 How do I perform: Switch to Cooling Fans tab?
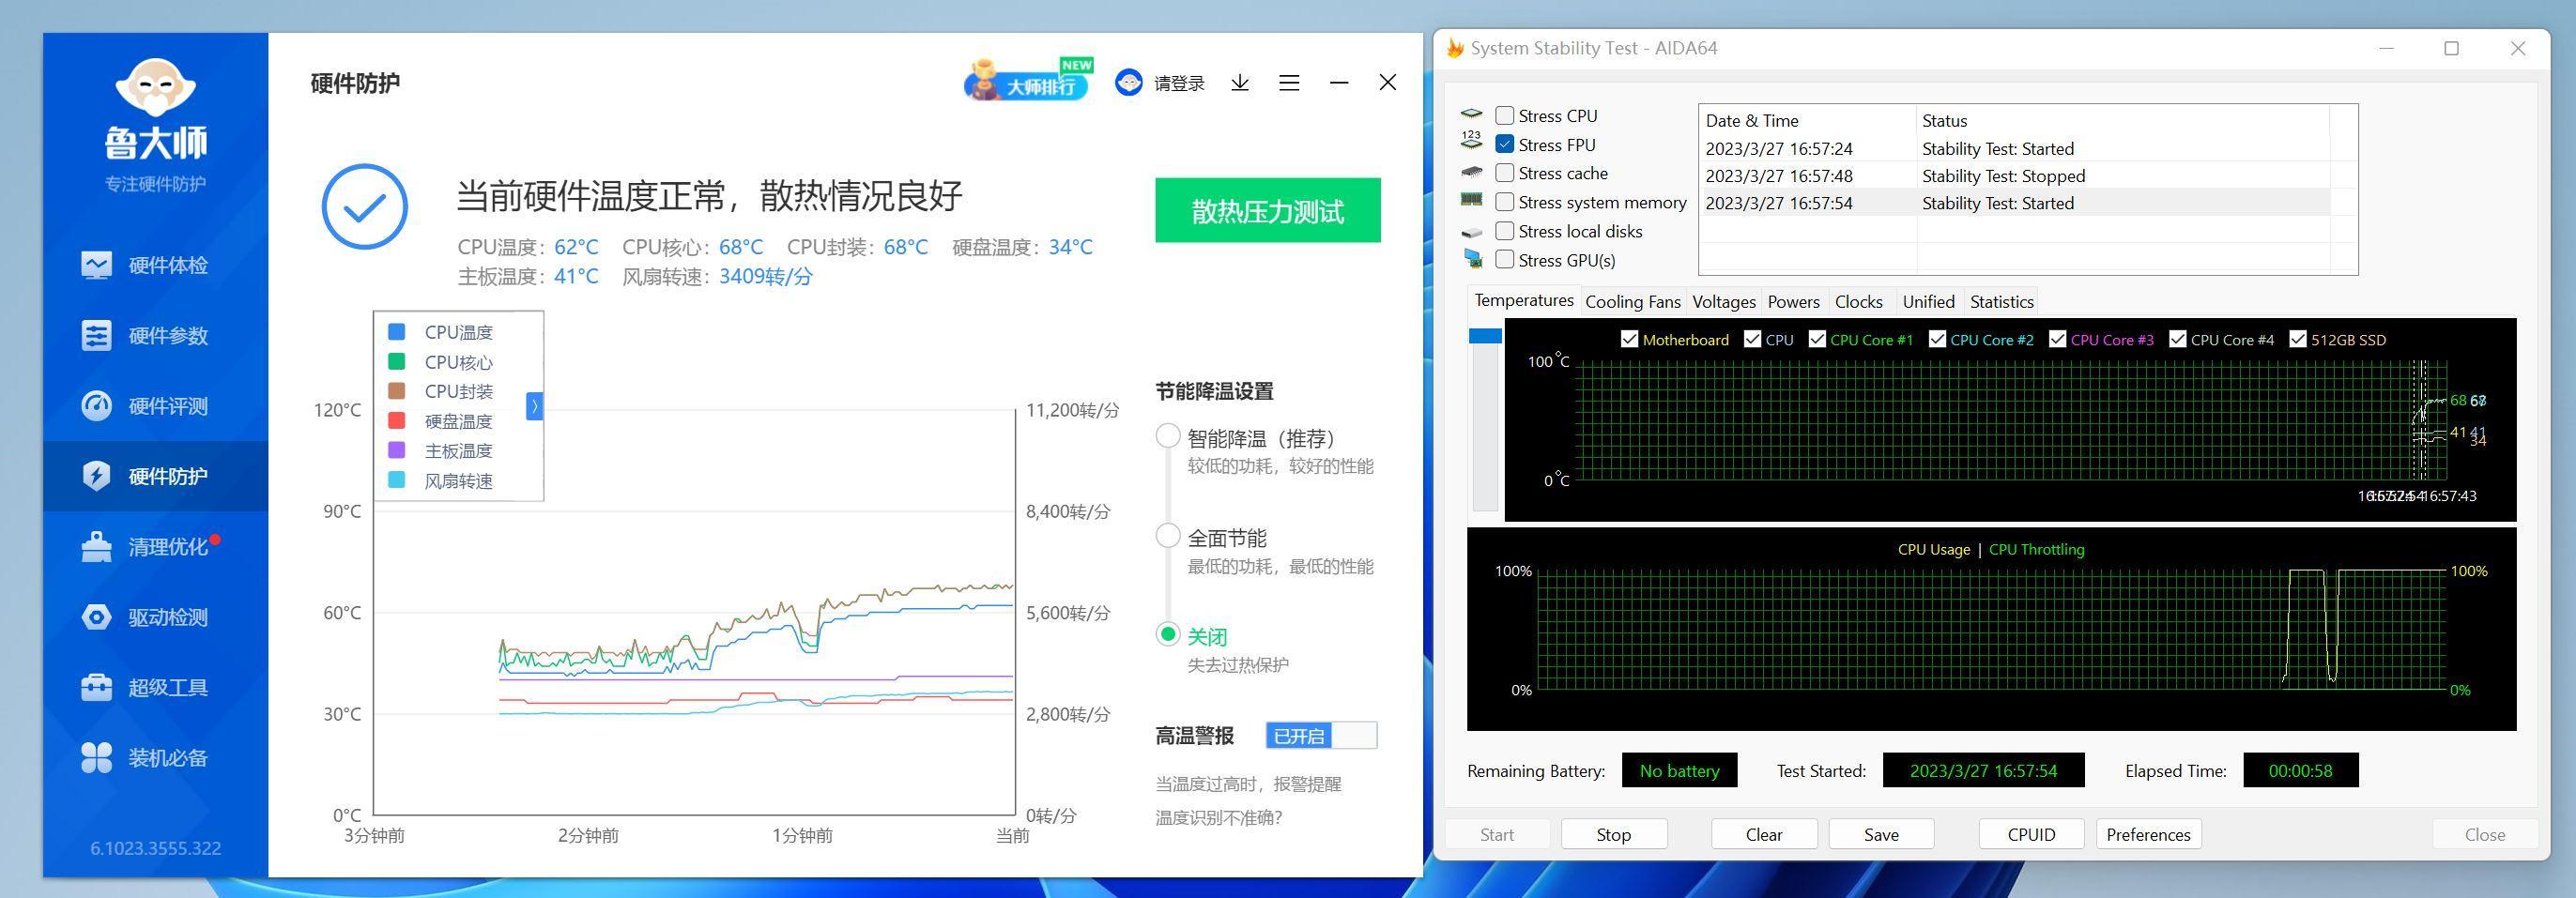[1632, 301]
